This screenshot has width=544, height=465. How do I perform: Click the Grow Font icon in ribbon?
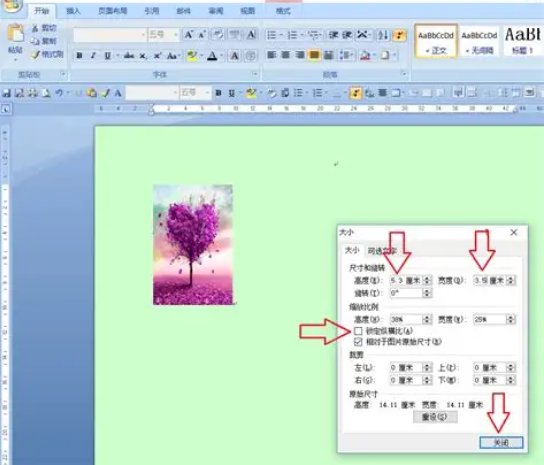pos(188,35)
